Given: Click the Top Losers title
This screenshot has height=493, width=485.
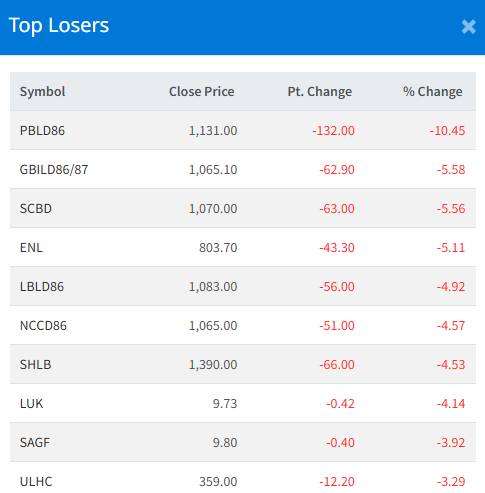Looking at the screenshot, I should 59,25.
